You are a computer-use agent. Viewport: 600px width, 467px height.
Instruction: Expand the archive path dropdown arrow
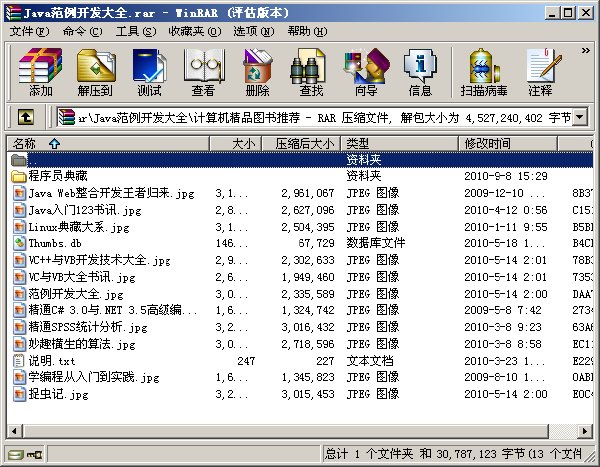pyautogui.click(x=580, y=117)
